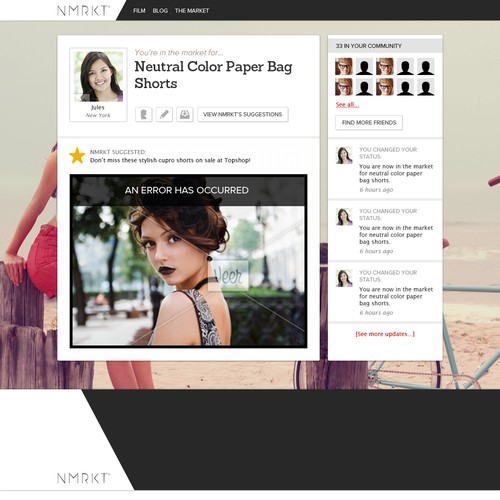Open the Blog menu item
Screen dimensions: 500x500
coord(160,11)
